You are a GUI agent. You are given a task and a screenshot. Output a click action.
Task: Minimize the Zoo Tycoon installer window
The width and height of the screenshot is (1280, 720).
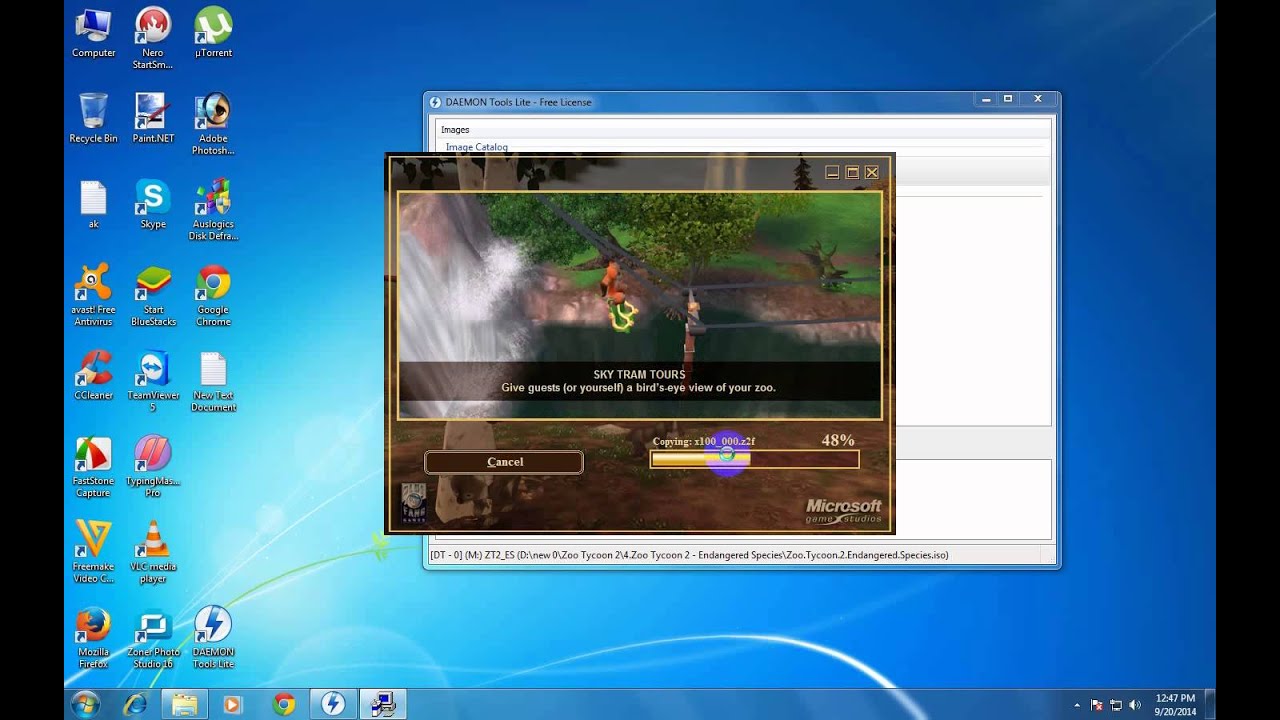point(832,172)
